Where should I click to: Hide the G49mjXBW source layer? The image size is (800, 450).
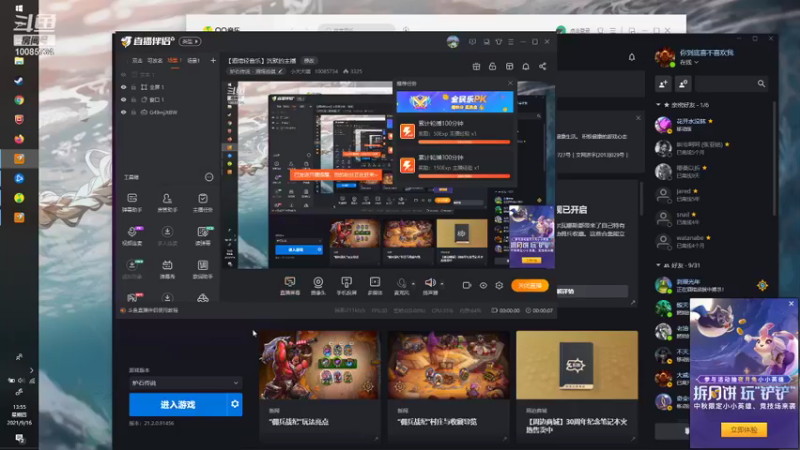pos(123,112)
